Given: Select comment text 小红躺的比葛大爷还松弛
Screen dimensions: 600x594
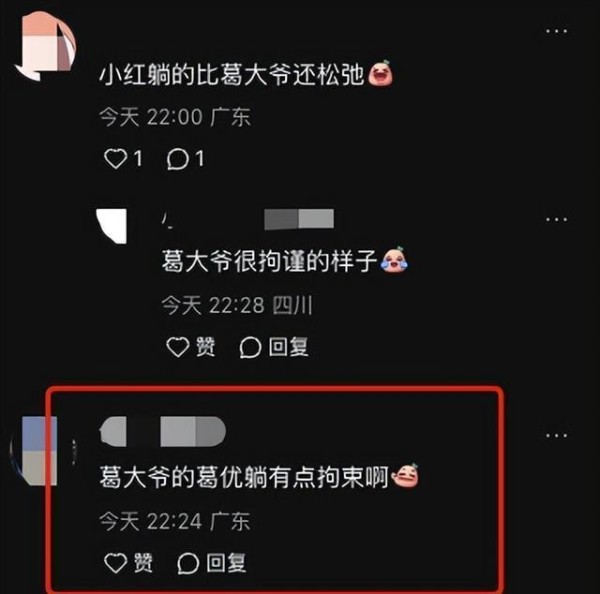Looking at the screenshot, I should tap(232, 74).
